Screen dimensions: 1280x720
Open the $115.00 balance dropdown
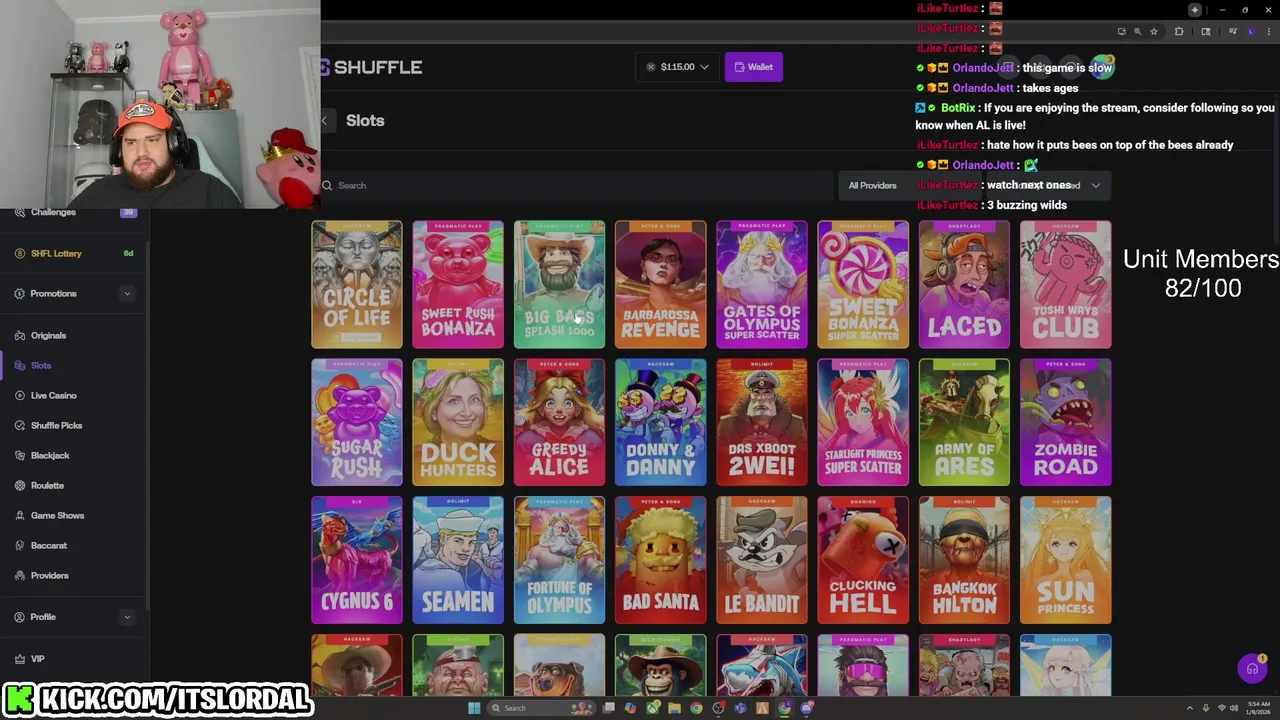[677, 67]
